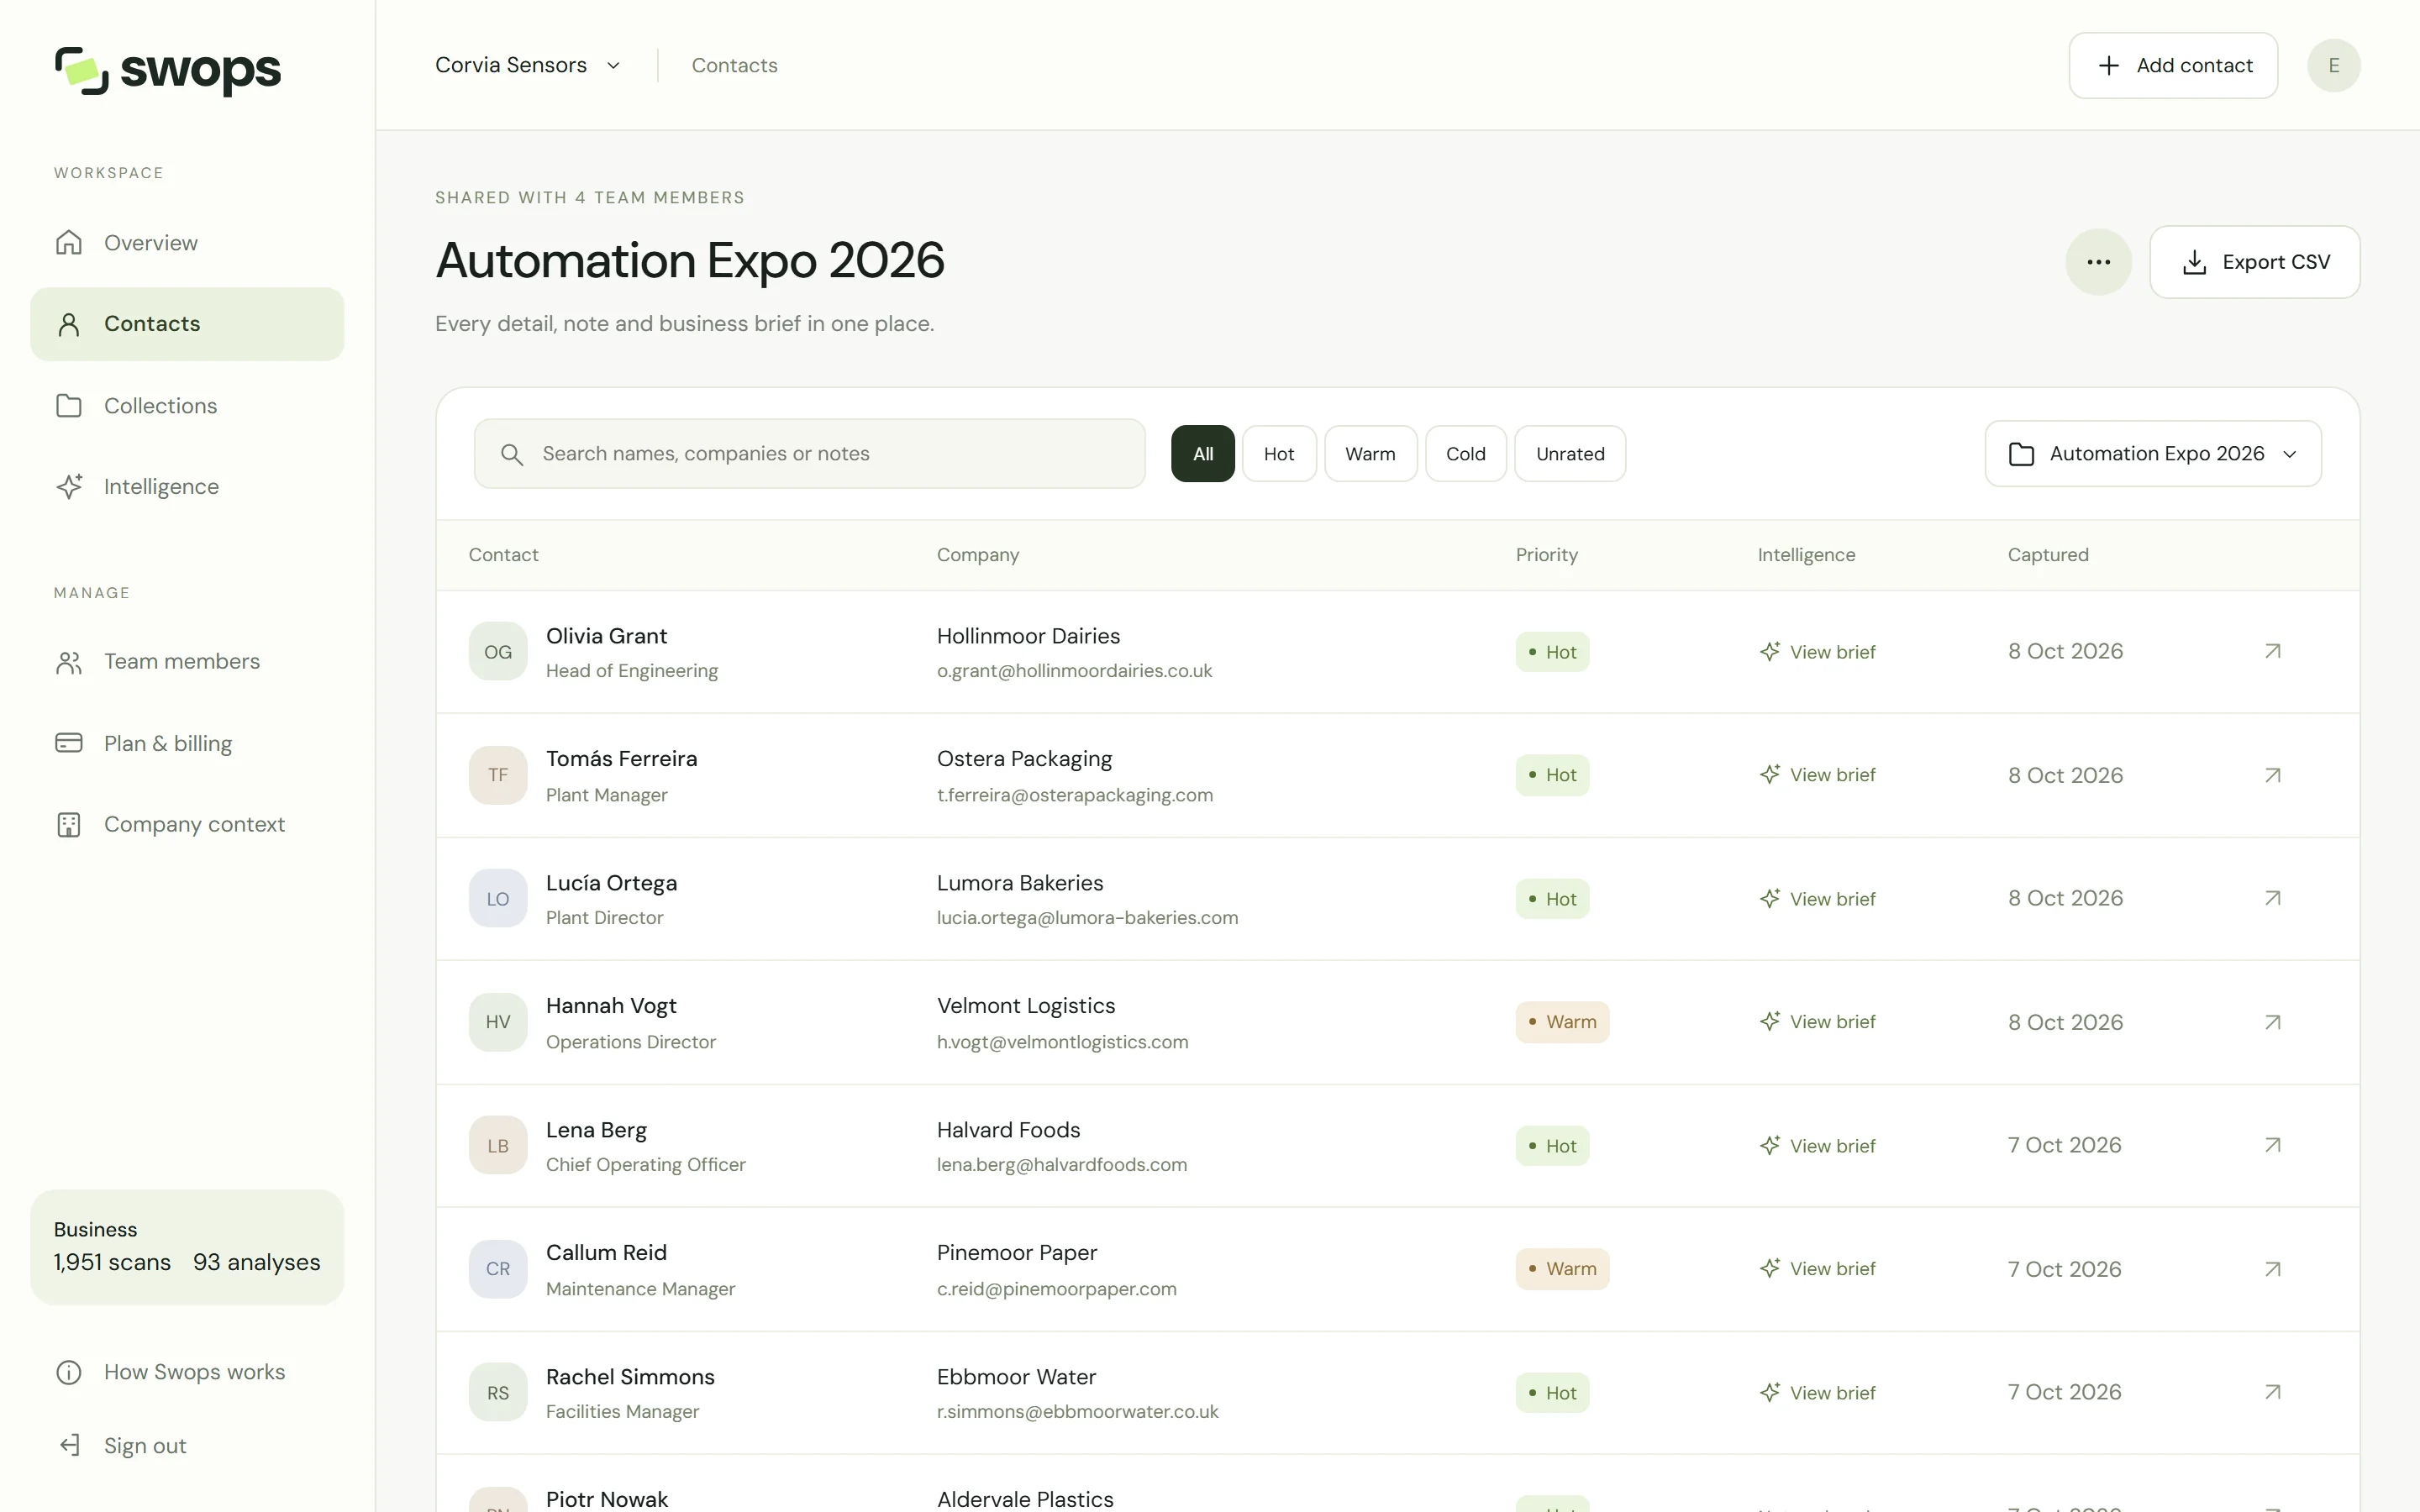Click the Company context building icon

tap(69, 824)
